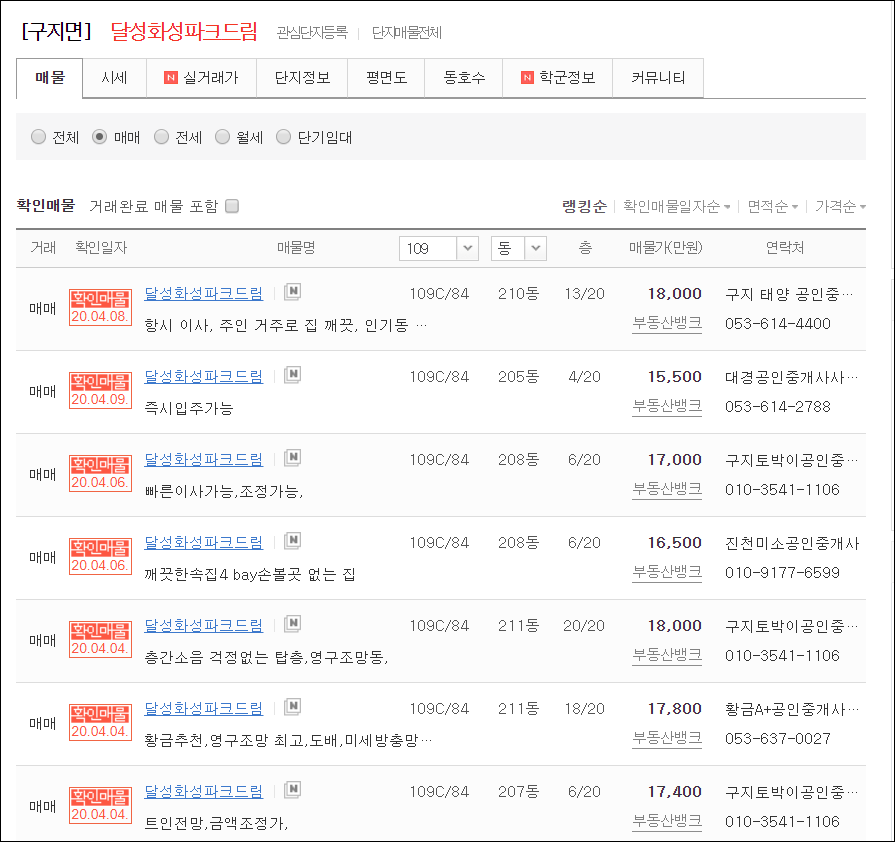Screen dimensions: 895x842
Task: Click the 확인매물 20.04.09. badge
Action: [x=100, y=390]
